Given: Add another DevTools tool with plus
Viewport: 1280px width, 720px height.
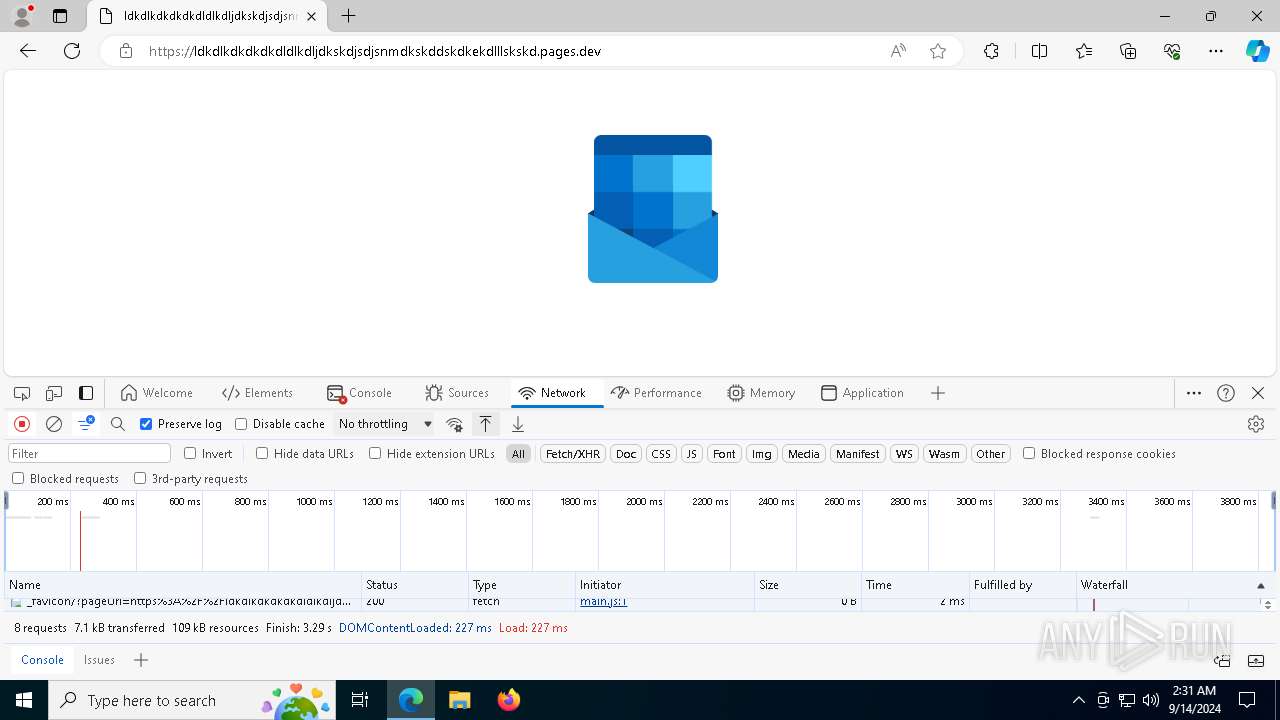Looking at the screenshot, I should (x=938, y=393).
